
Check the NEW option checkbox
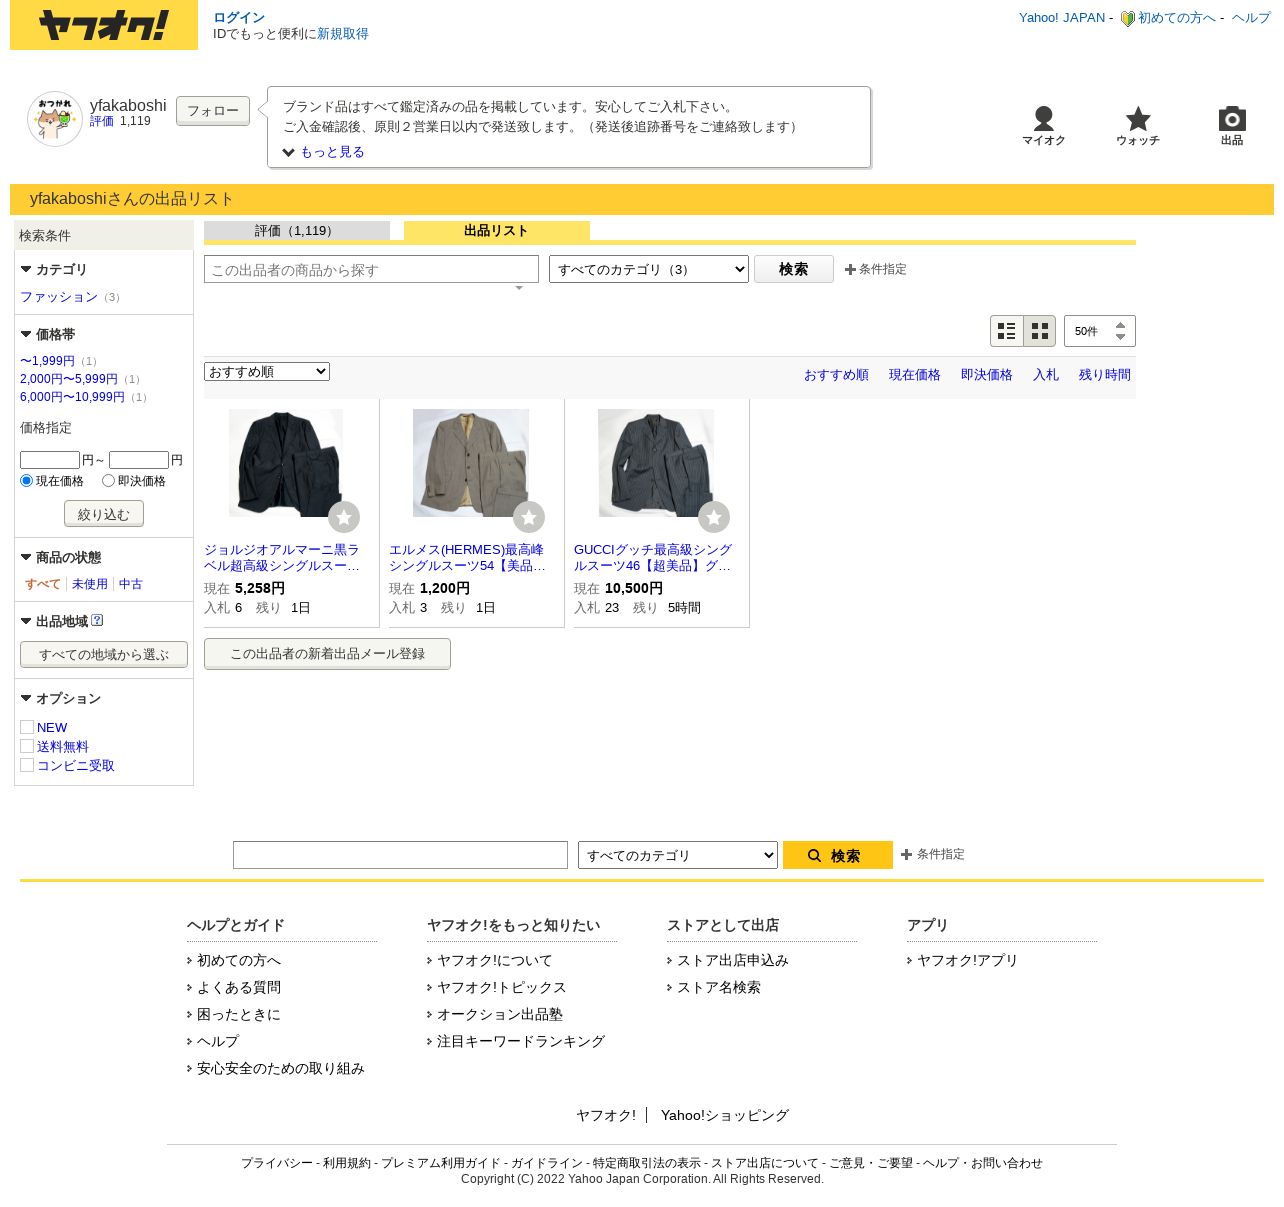27,727
